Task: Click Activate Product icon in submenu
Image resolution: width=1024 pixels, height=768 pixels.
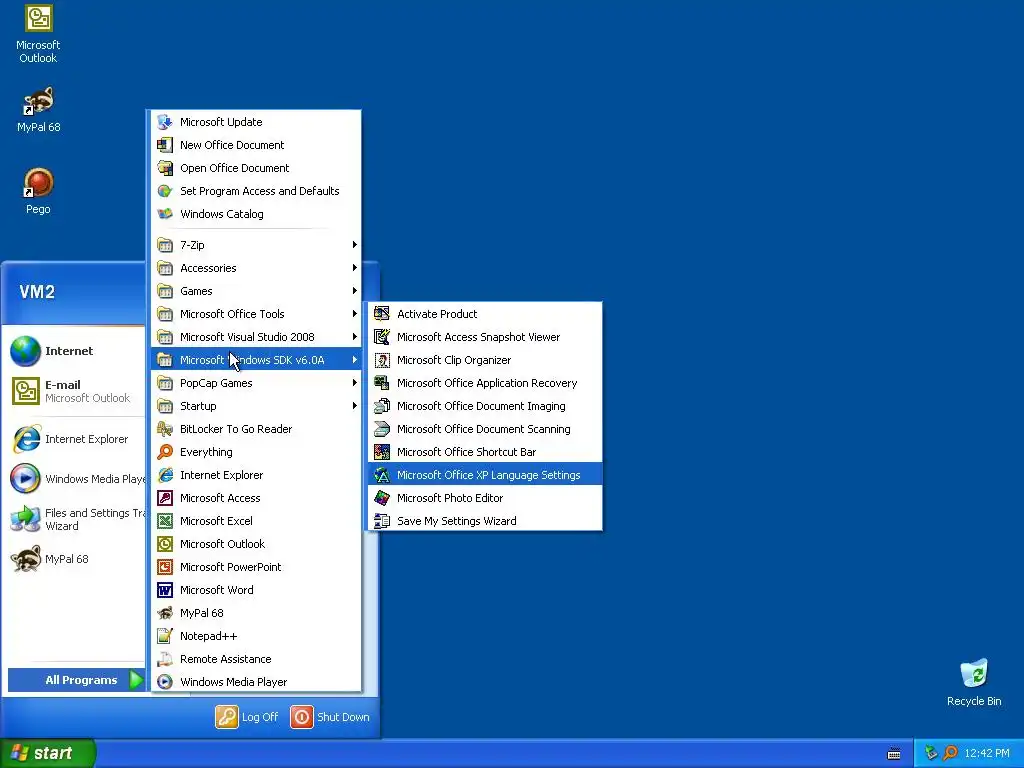Action: pyautogui.click(x=382, y=313)
